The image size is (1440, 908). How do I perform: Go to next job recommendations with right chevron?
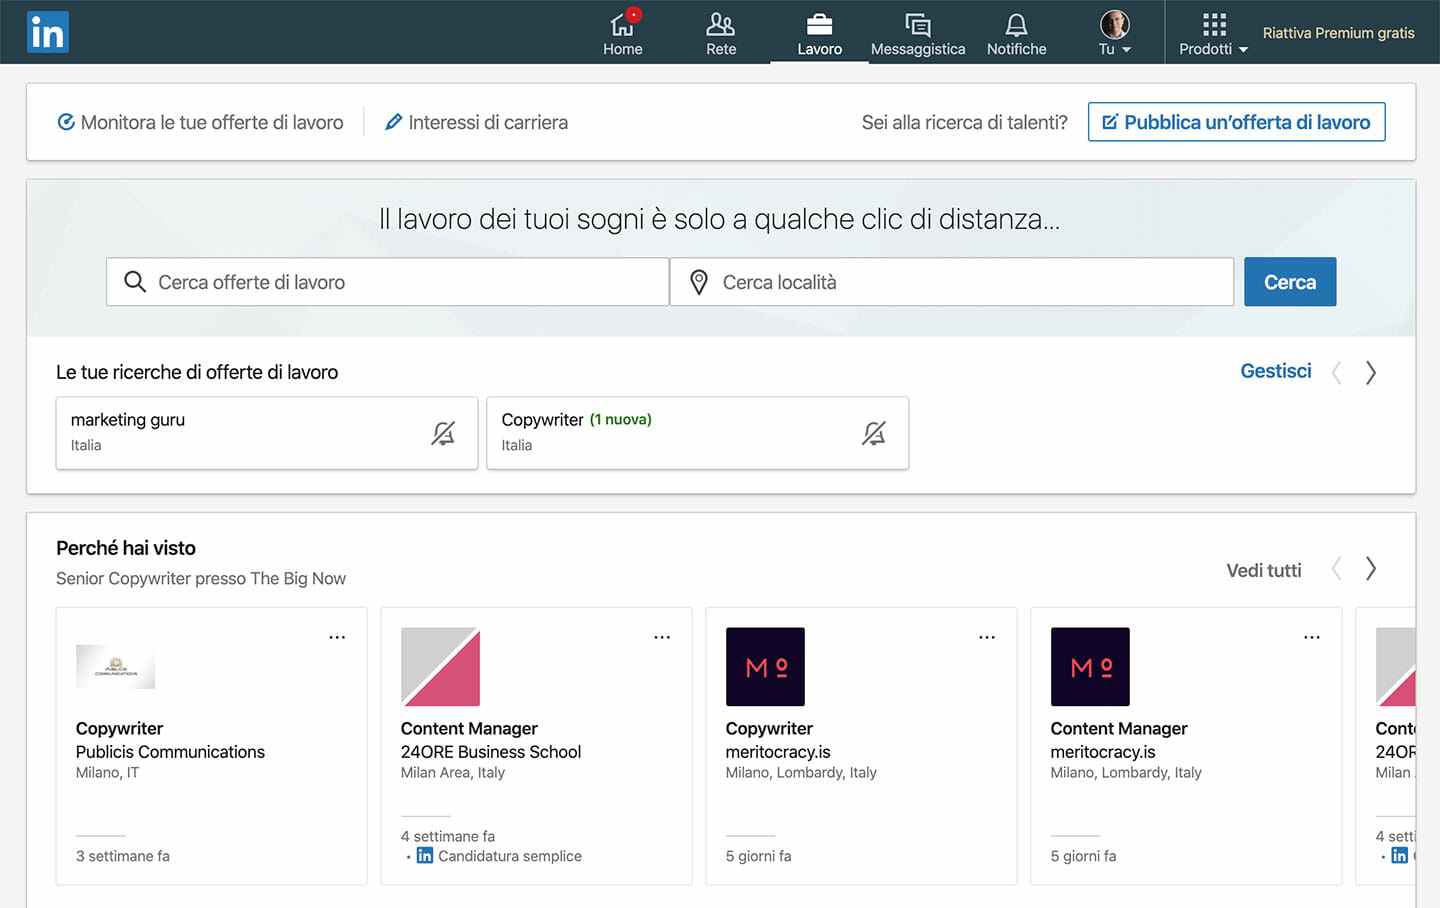point(1371,569)
